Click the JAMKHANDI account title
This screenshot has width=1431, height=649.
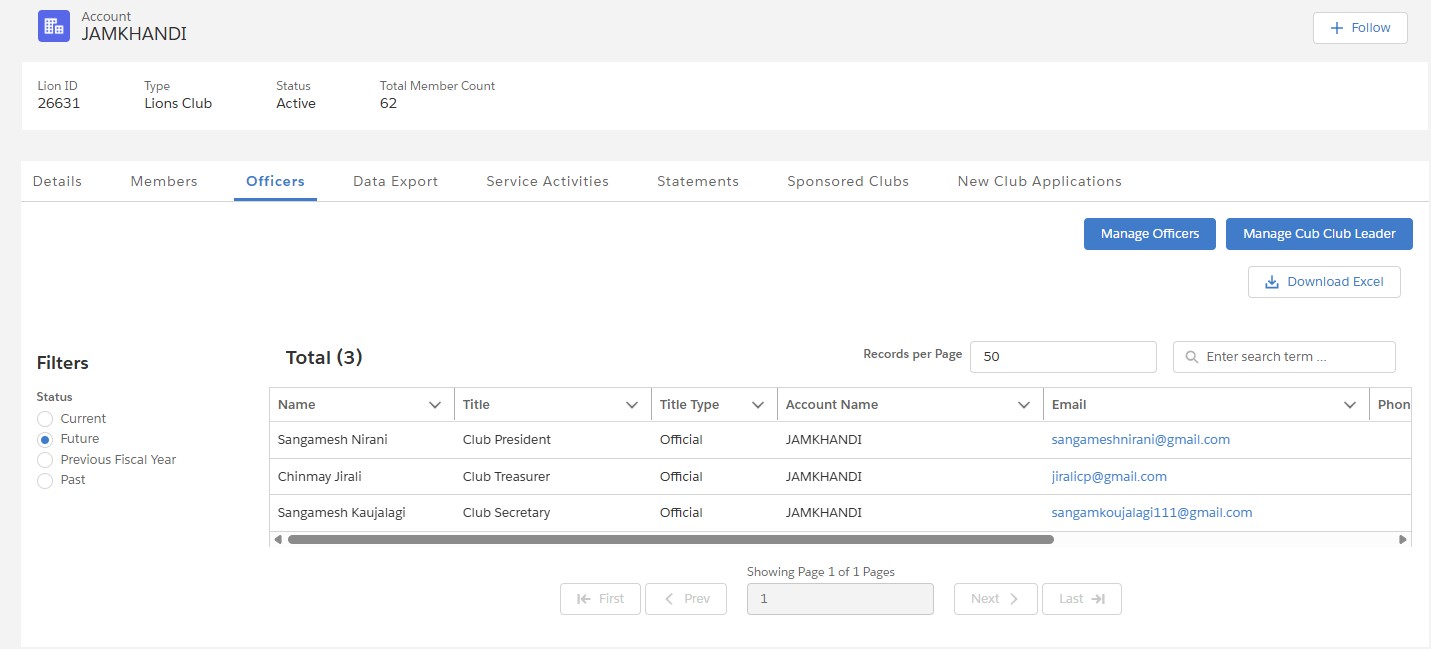coord(134,33)
